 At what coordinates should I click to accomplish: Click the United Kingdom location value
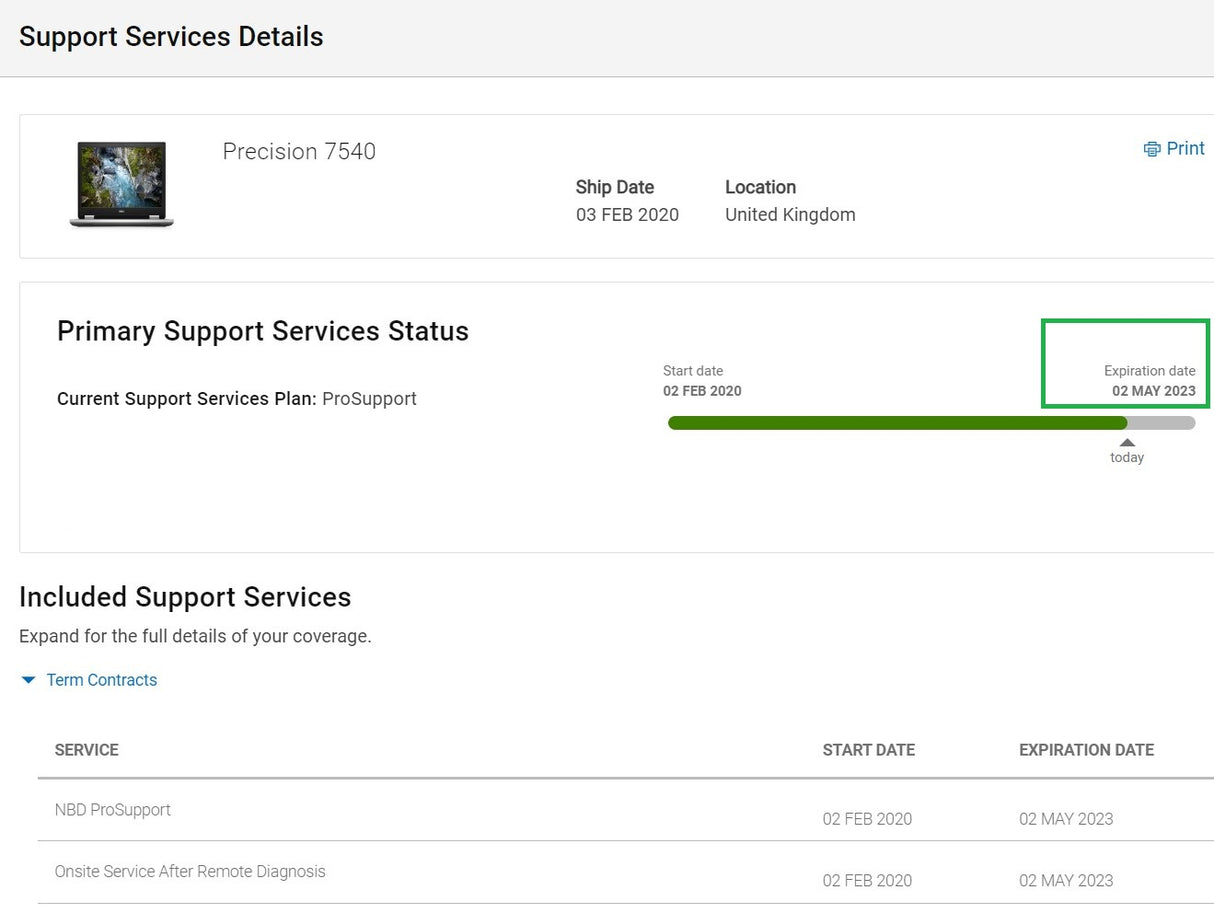(790, 215)
